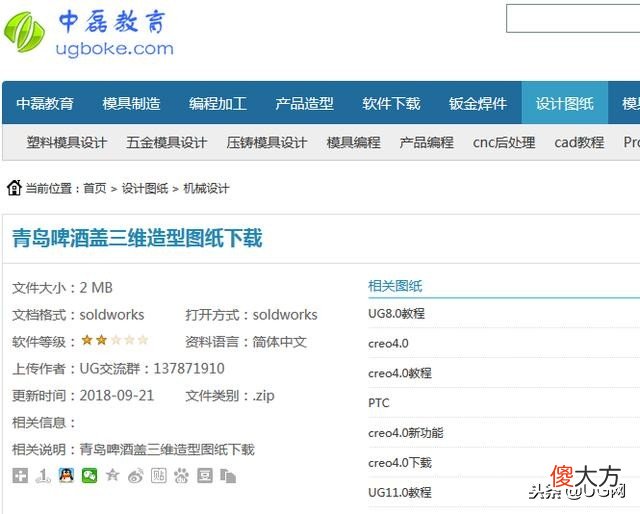Open the 中磊教育 navigation tab

(x=45, y=104)
